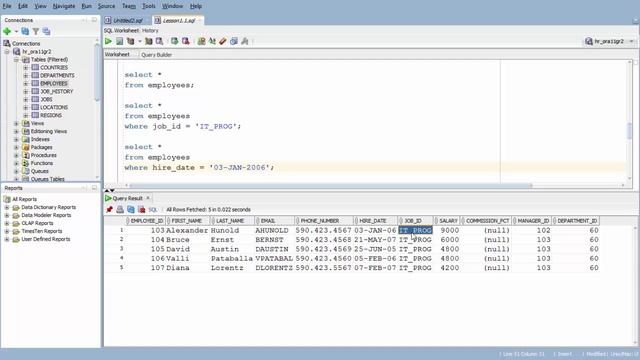Screen dimensions: 640x360
Task: Select the JOBS table in tree
Action: pyautogui.click(x=46, y=99)
